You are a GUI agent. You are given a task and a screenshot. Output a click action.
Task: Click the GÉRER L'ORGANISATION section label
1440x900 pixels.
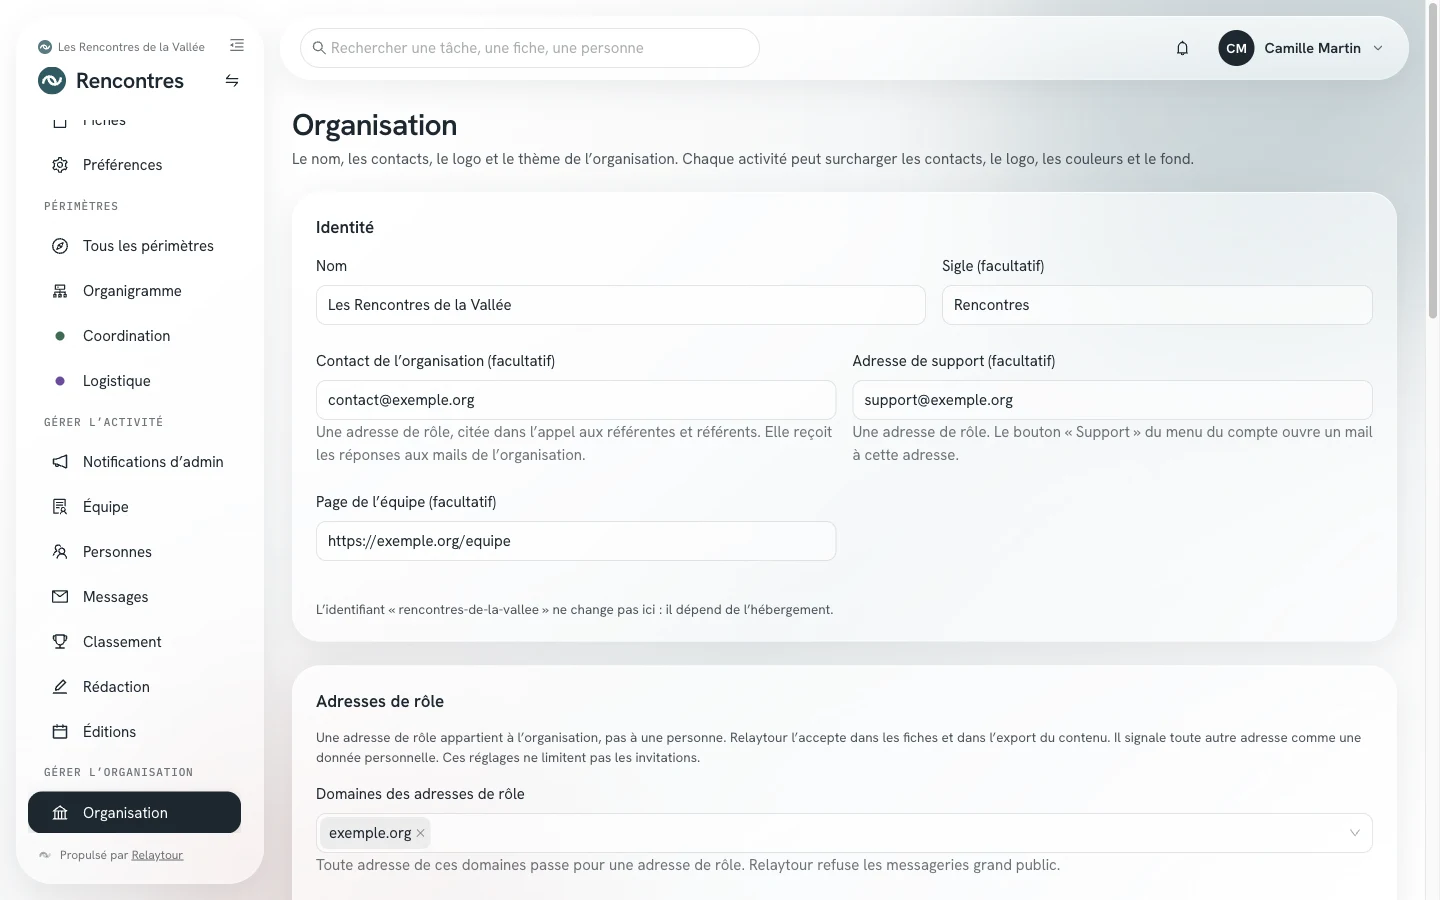click(118, 772)
